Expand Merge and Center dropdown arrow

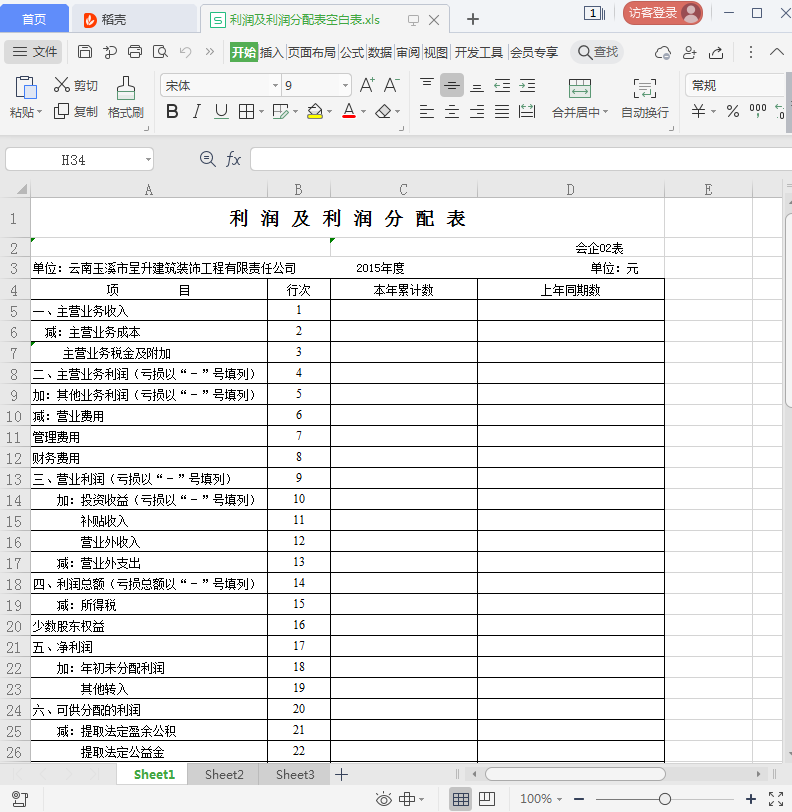pos(605,112)
